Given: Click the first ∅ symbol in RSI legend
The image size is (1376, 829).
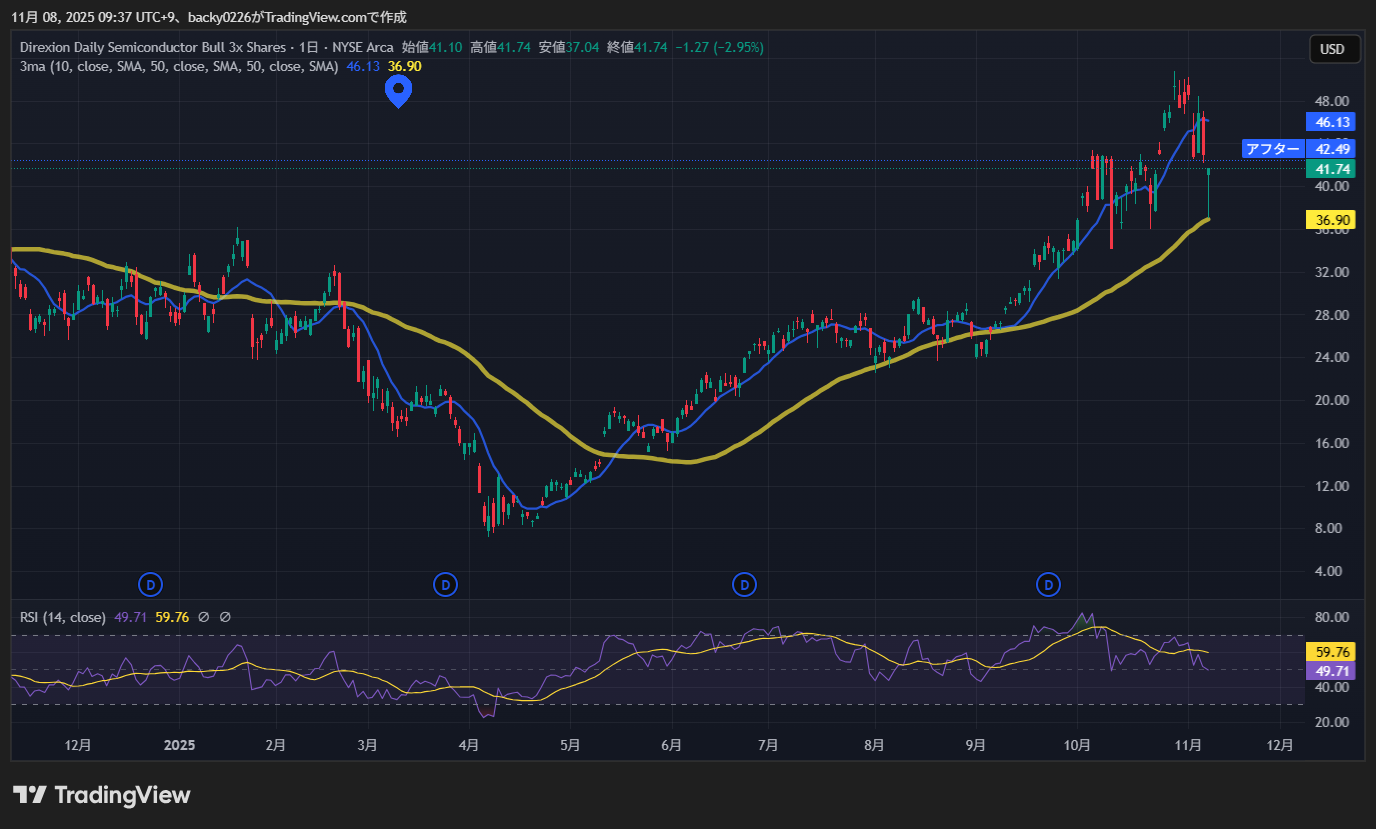Looking at the screenshot, I should click(204, 618).
